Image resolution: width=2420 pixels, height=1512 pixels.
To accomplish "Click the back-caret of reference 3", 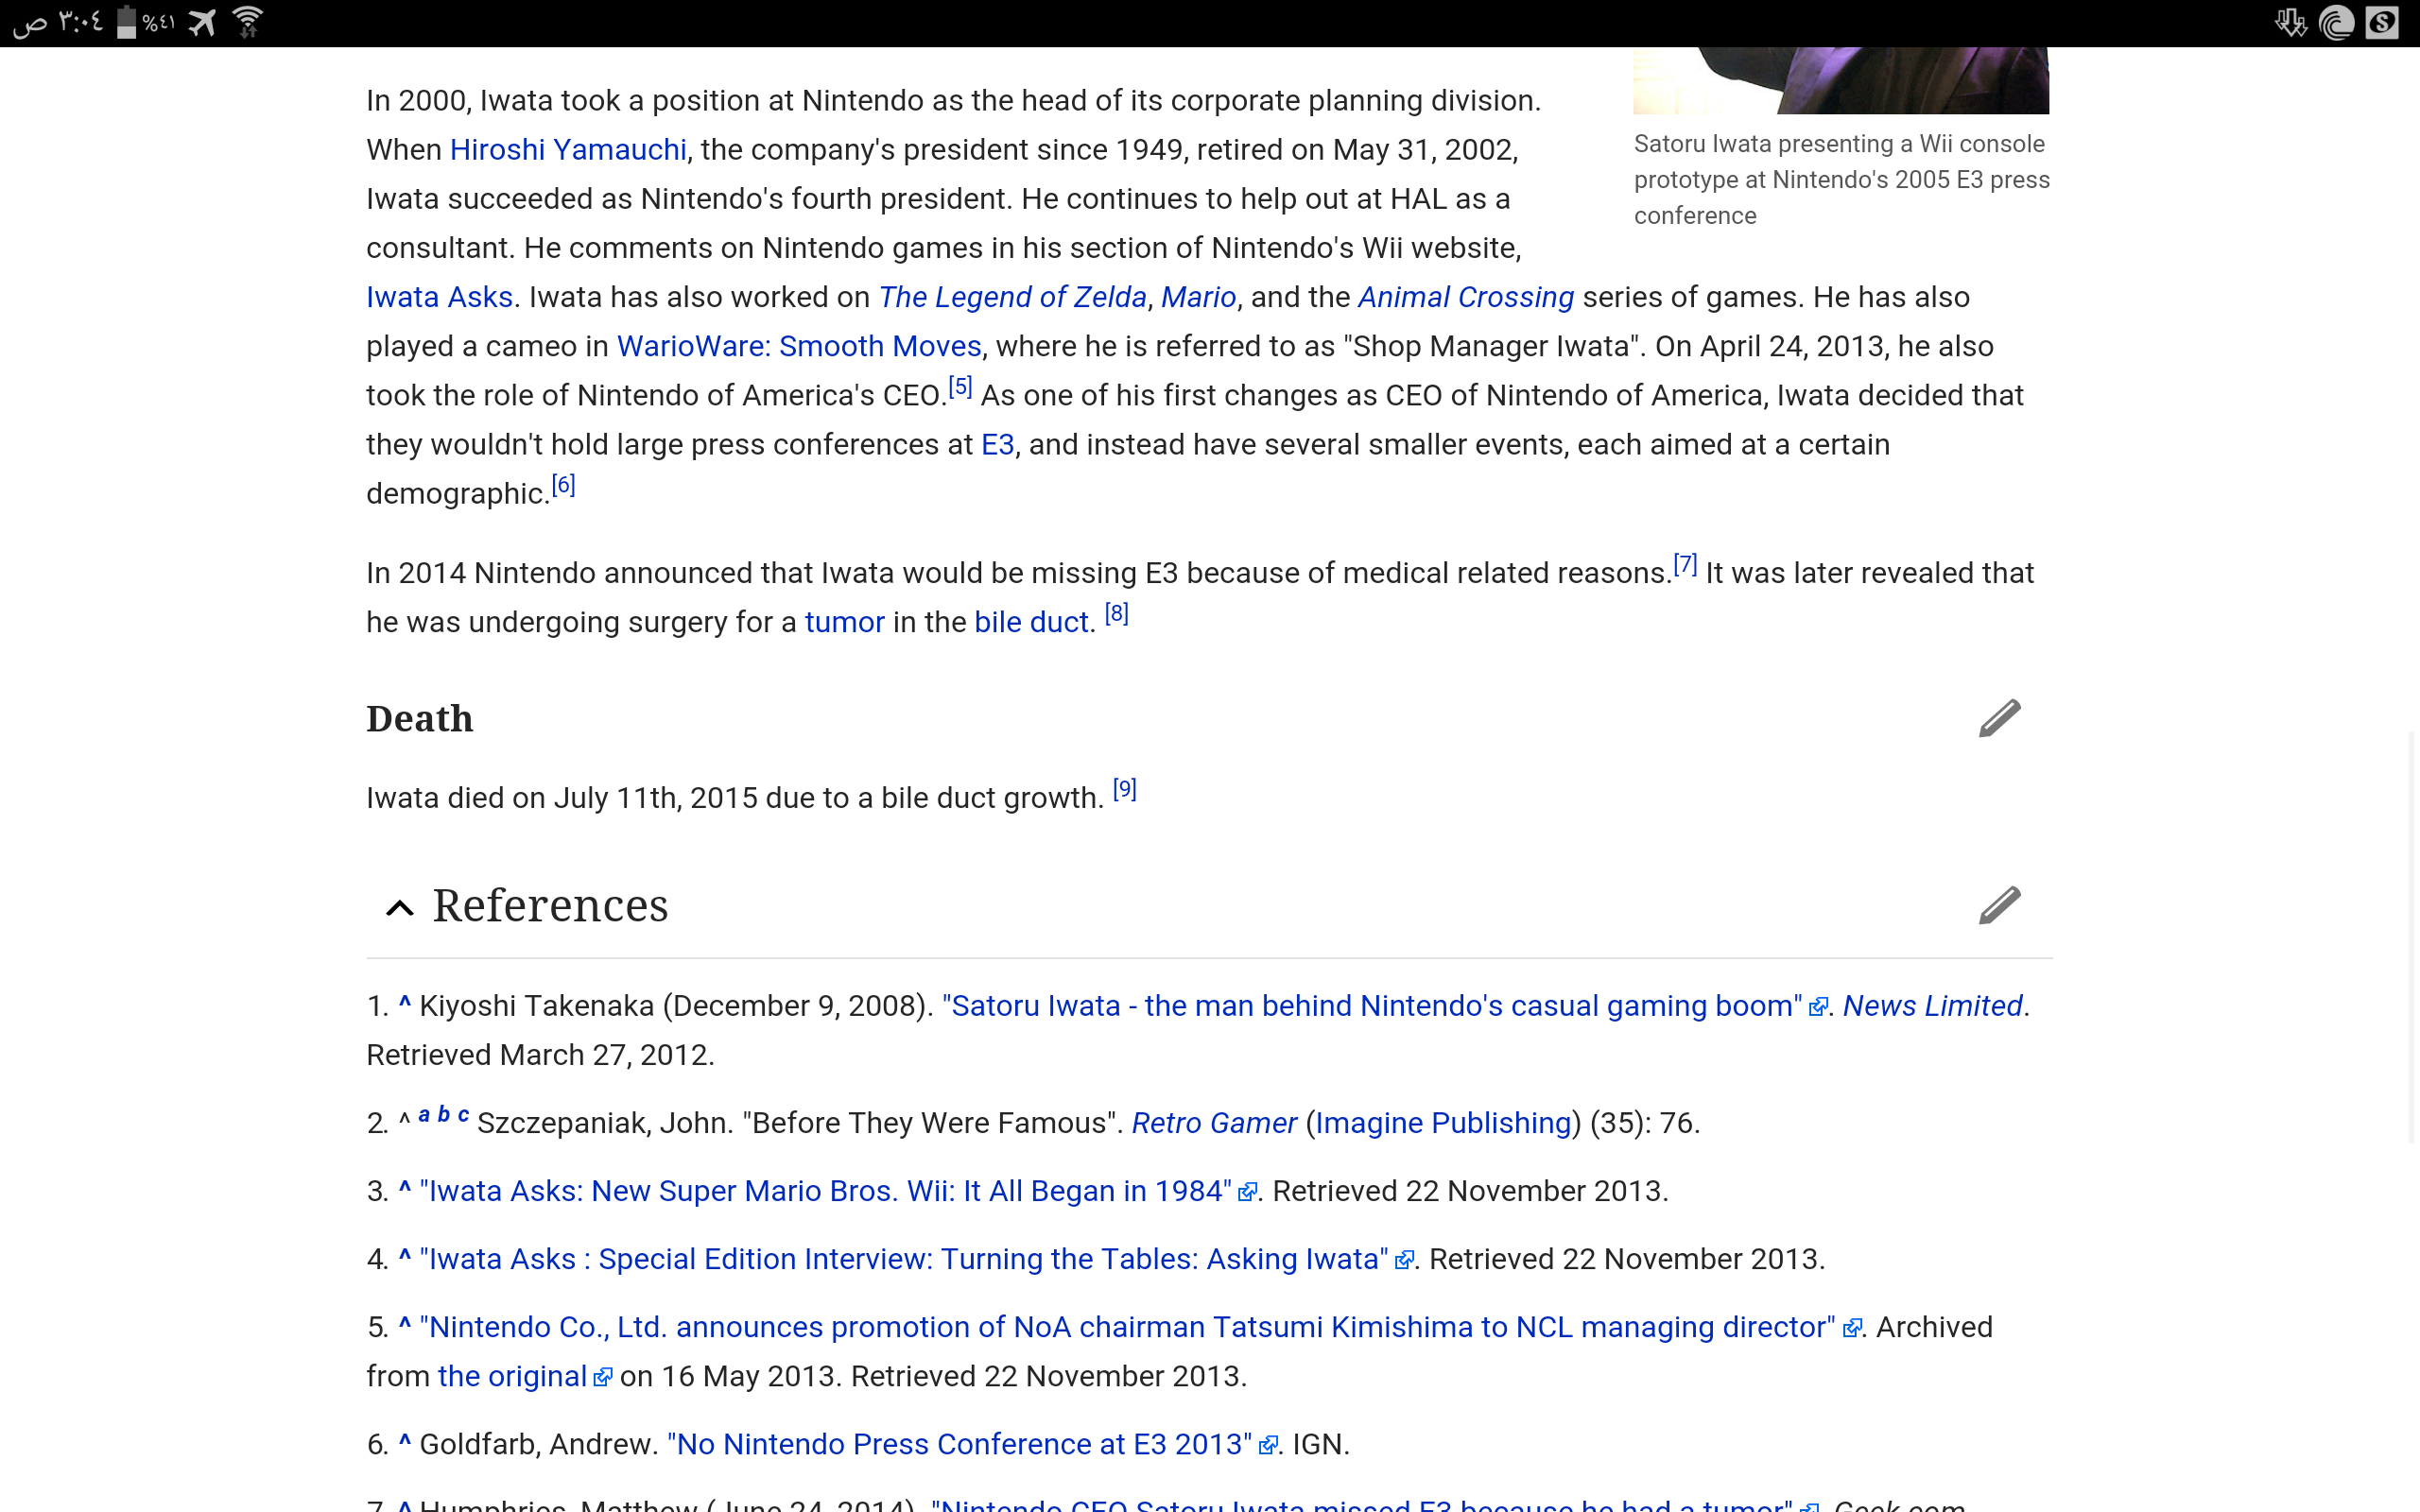I will [405, 1189].
